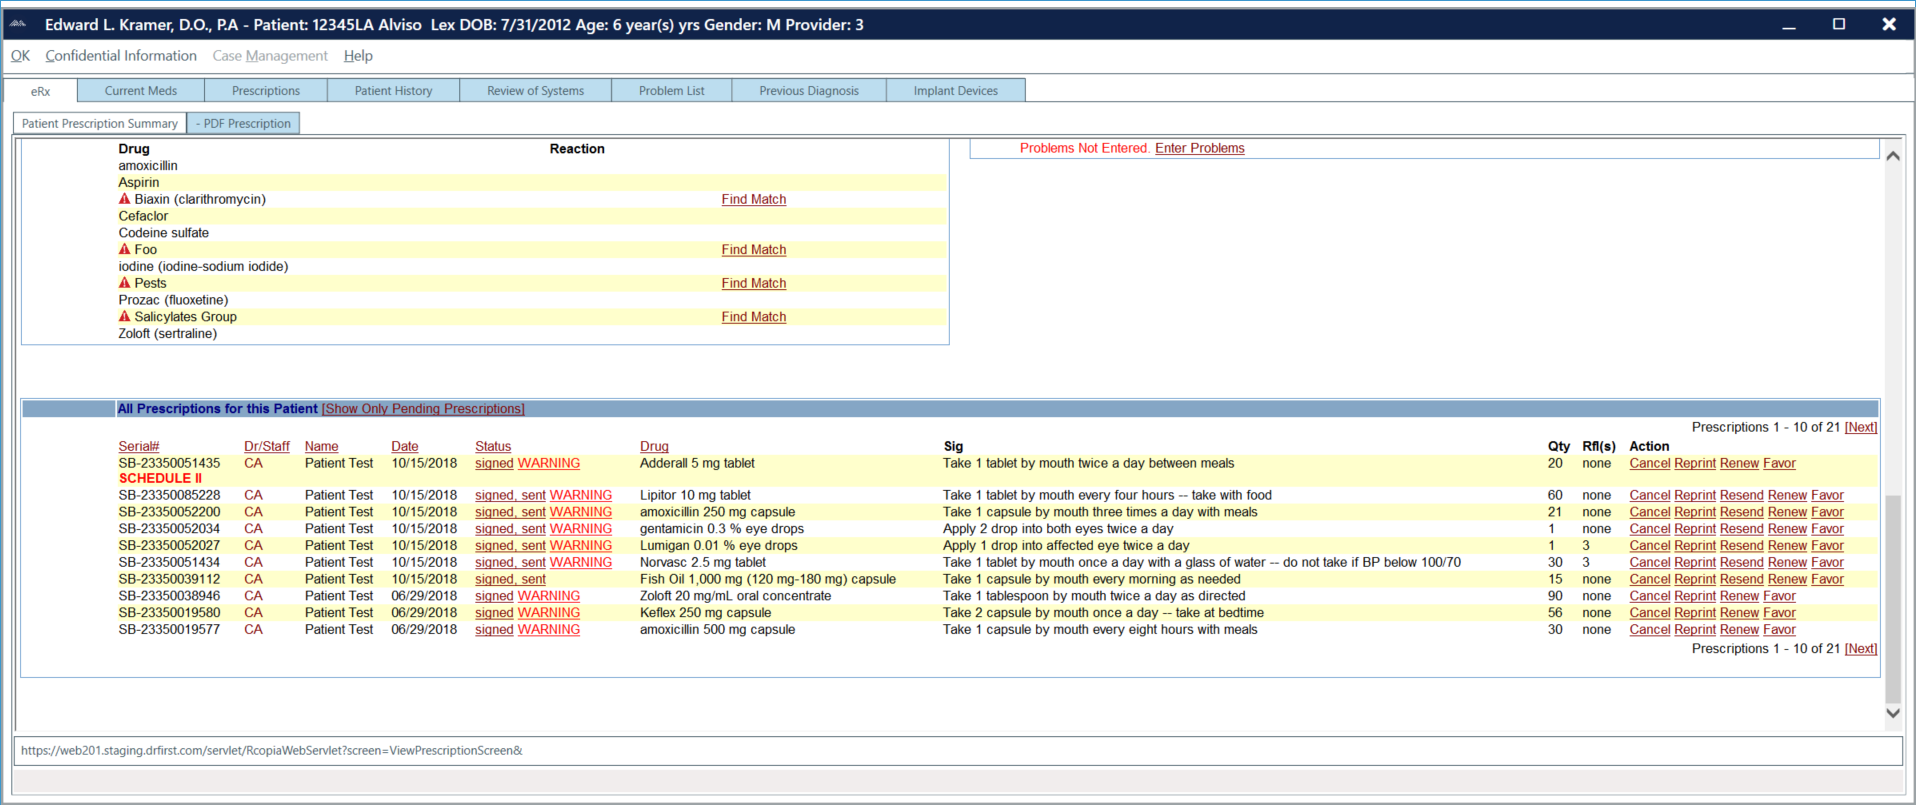This screenshot has height=805, width=1916.
Task: Click serial number SB-23350051435
Action: [169, 463]
